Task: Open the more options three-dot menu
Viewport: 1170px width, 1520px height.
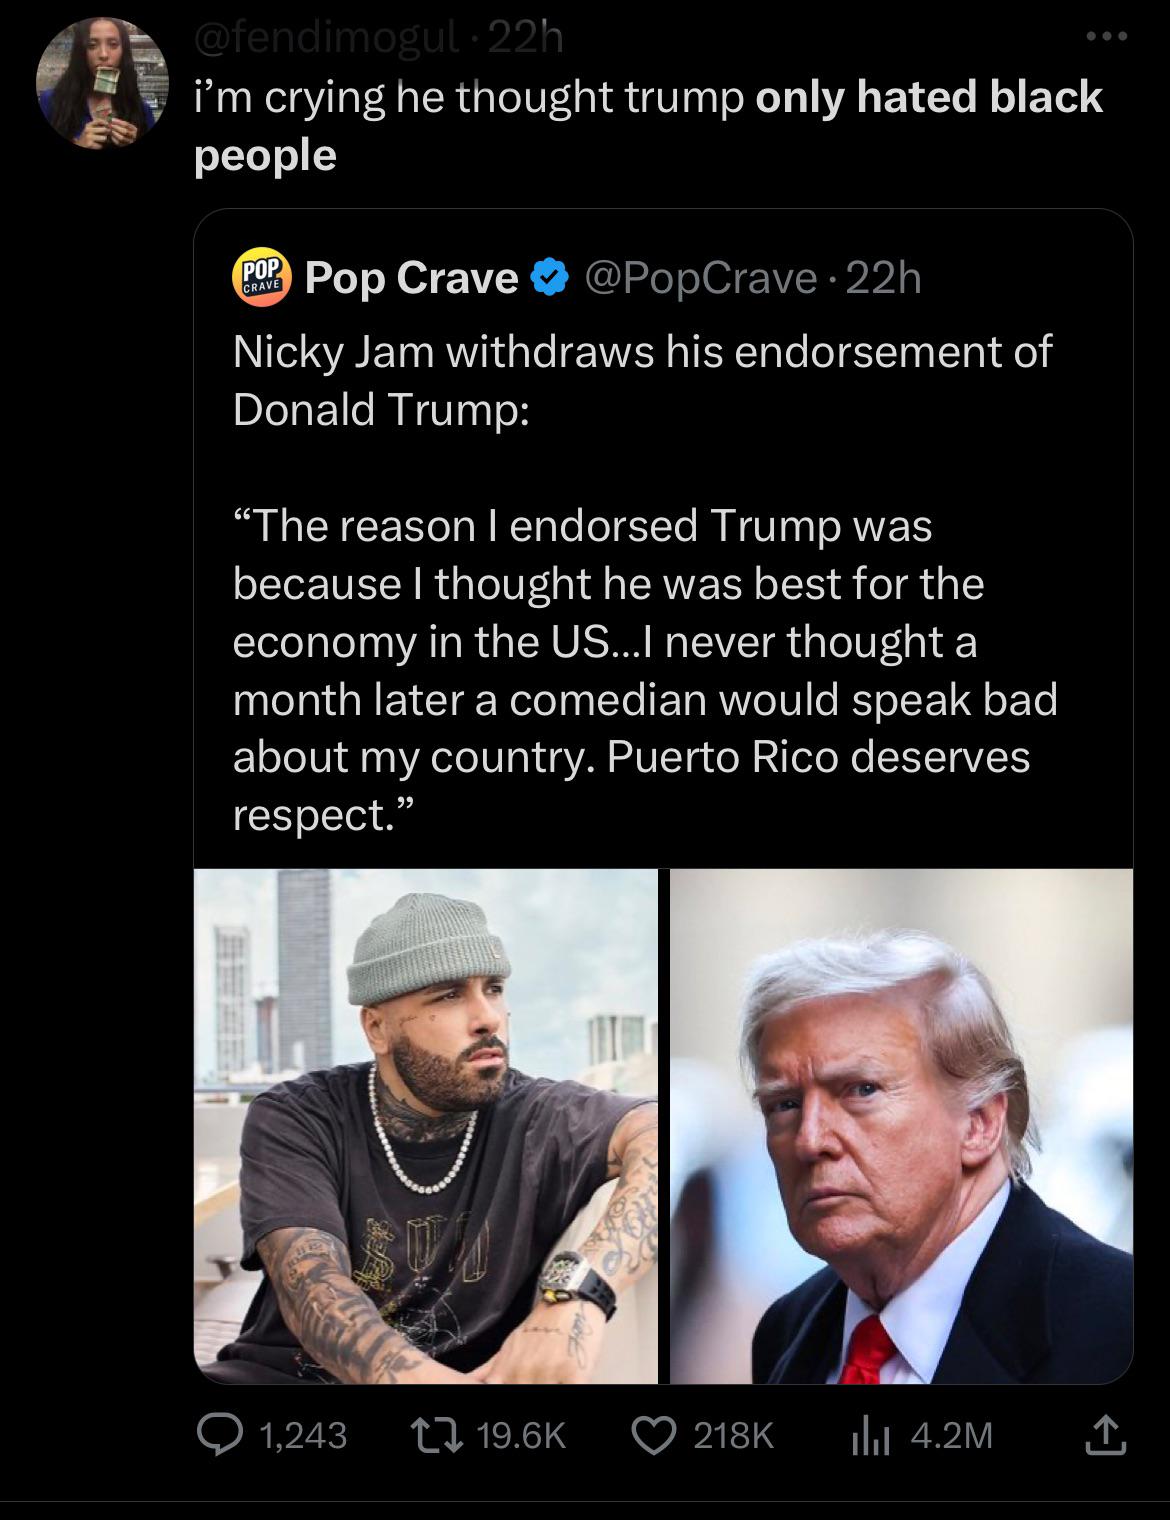Action: (x=1109, y=38)
